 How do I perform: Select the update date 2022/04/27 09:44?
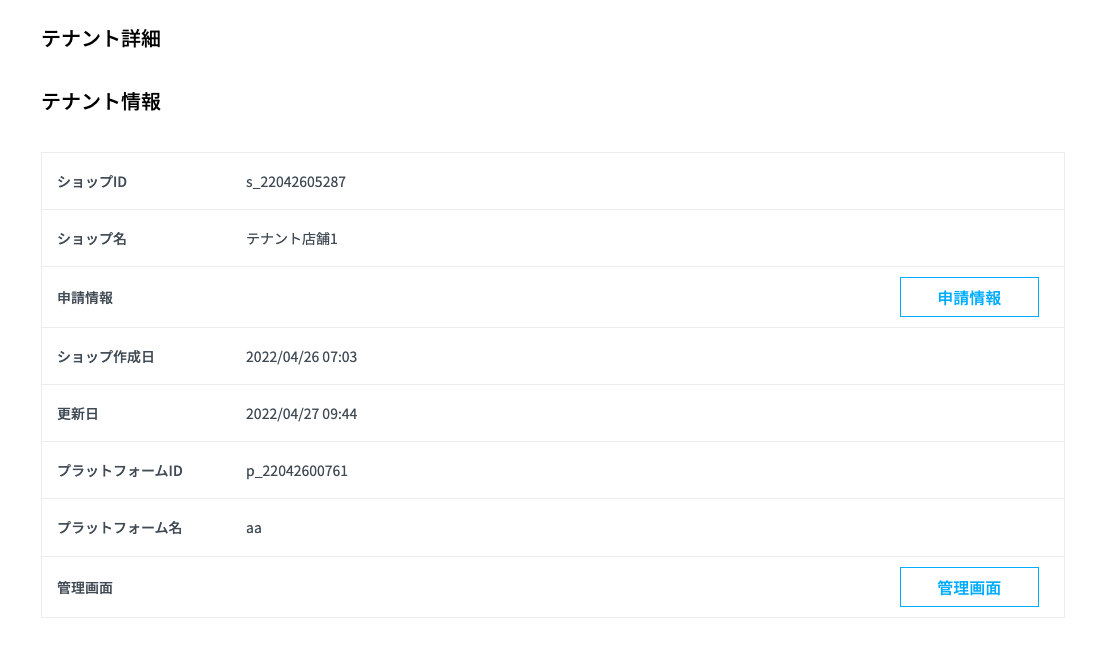302,413
